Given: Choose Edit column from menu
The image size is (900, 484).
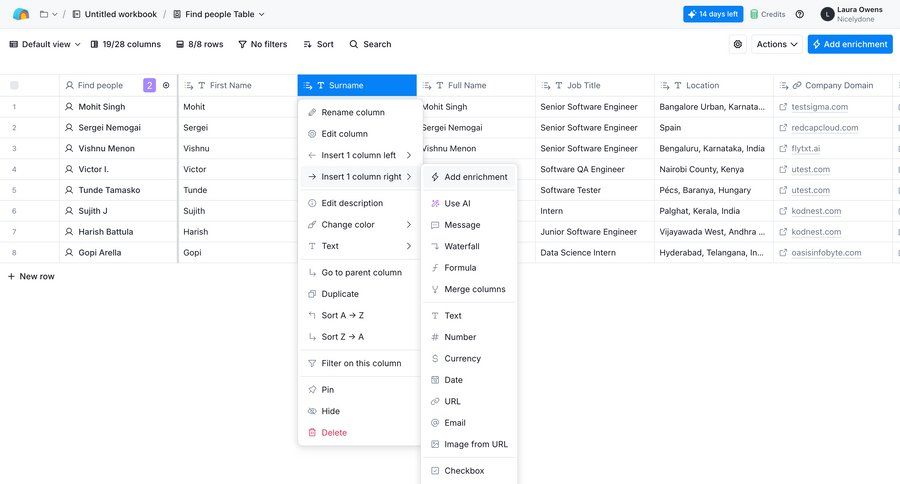Looking at the screenshot, I should pos(360,134).
